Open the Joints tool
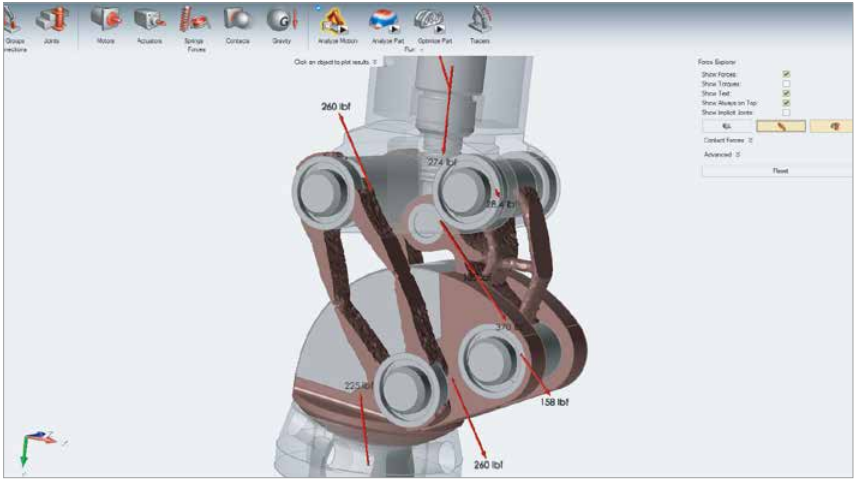 click(52, 20)
